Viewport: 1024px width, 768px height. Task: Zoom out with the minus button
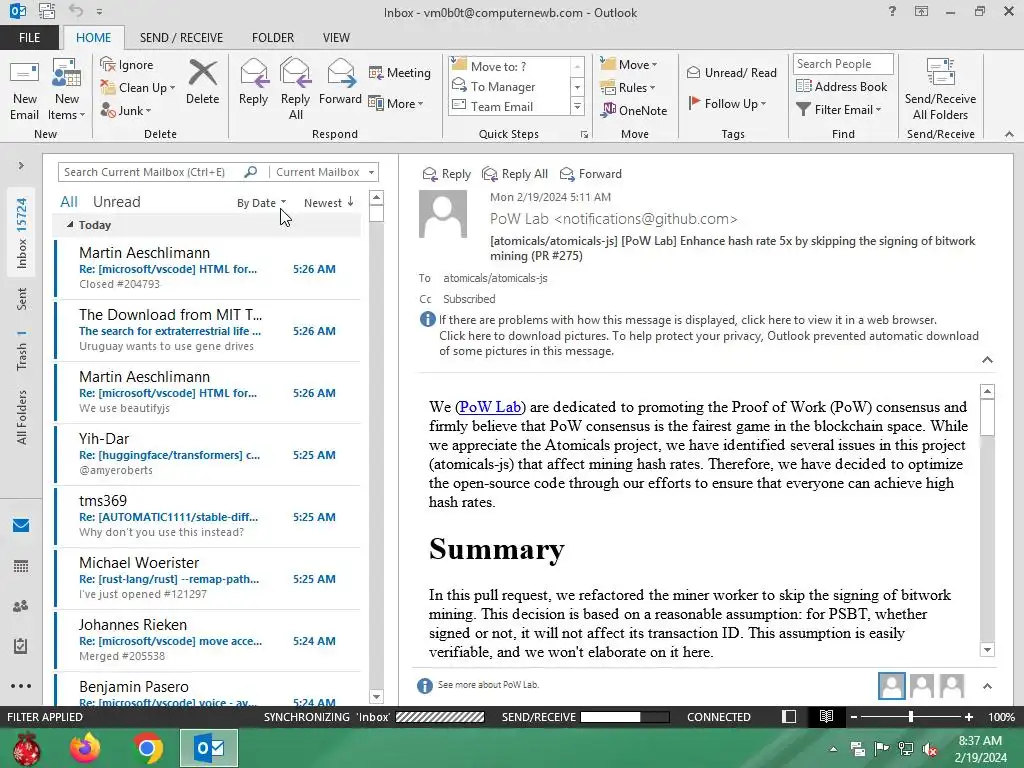coord(854,716)
